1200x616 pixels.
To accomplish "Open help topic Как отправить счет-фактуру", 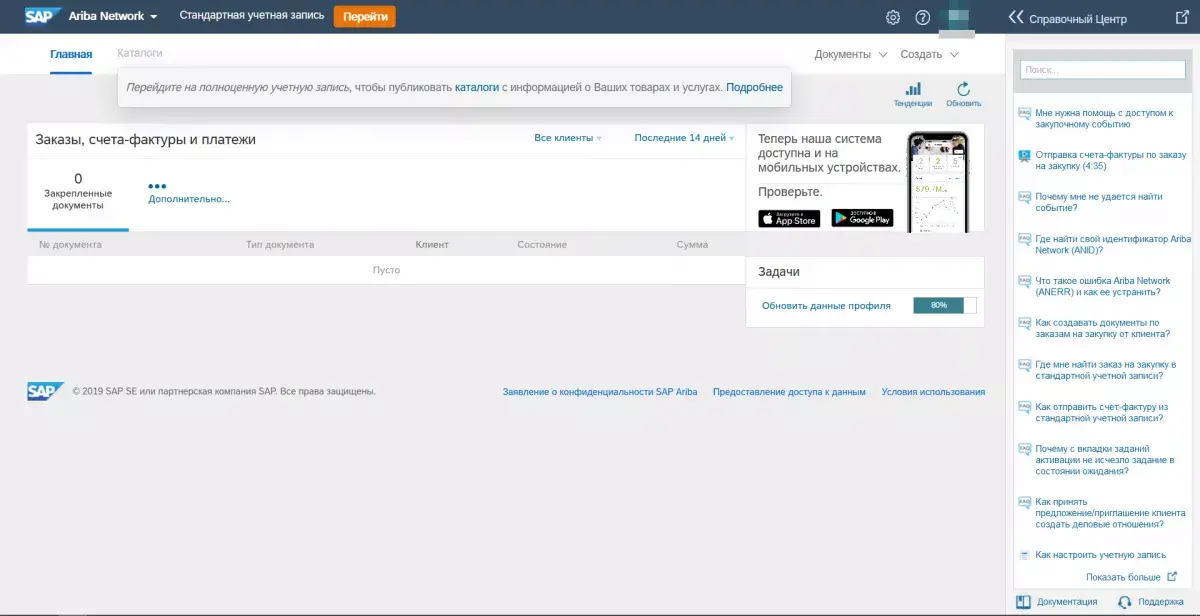I will pyautogui.click(x=1101, y=412).
